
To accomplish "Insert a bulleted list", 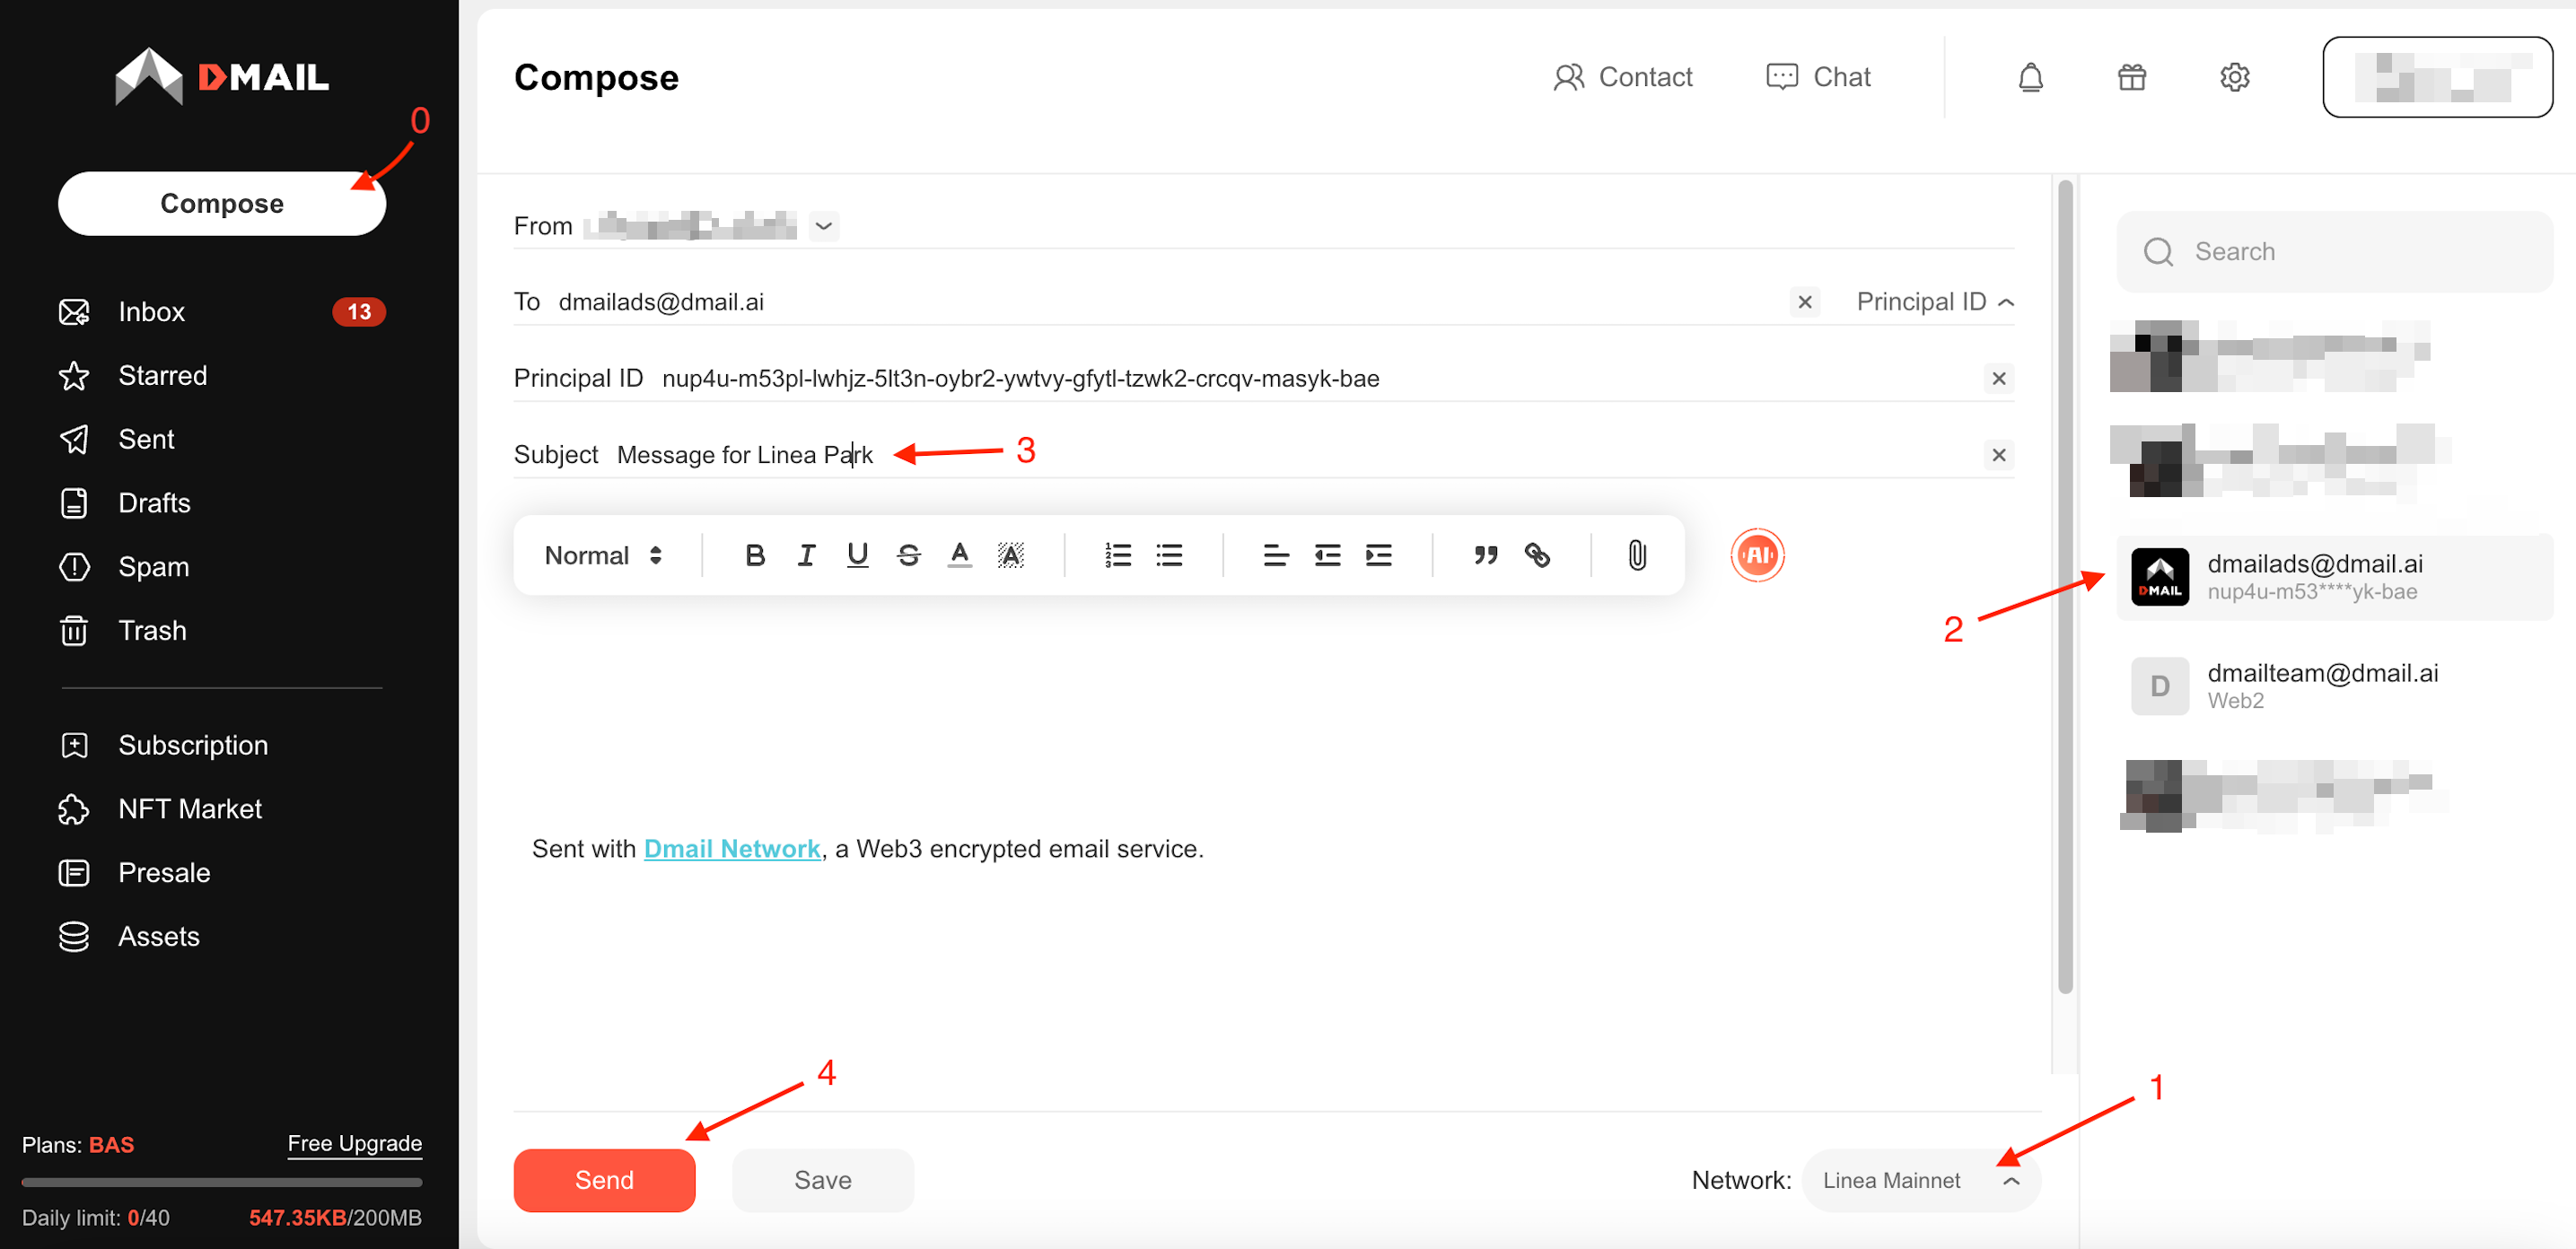I will click(x=1169, y=555).
